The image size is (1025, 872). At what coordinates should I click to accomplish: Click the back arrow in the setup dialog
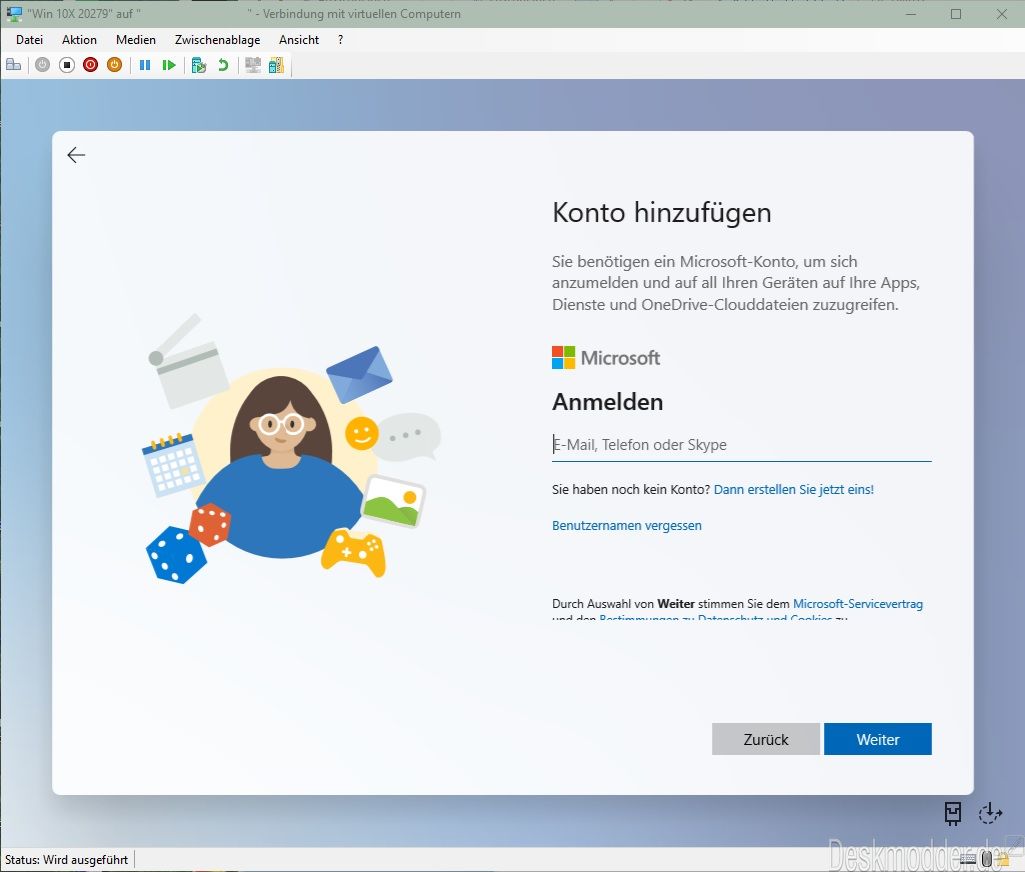76,155
